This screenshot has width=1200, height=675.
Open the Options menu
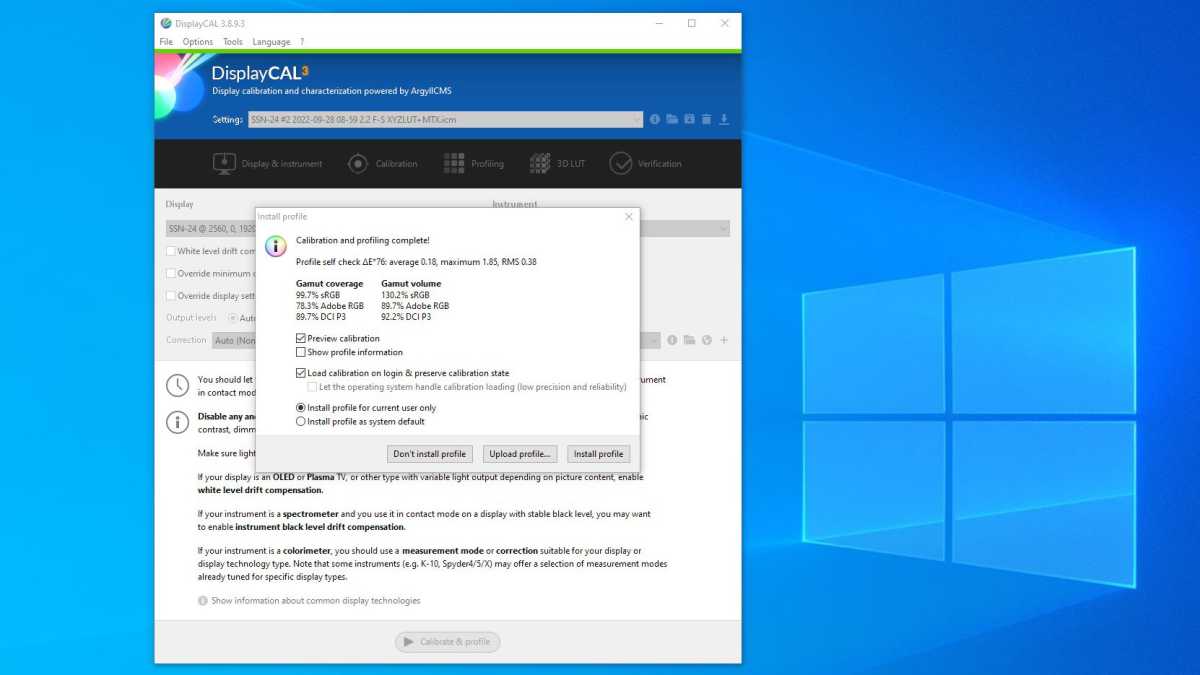(x=198, y=42)
